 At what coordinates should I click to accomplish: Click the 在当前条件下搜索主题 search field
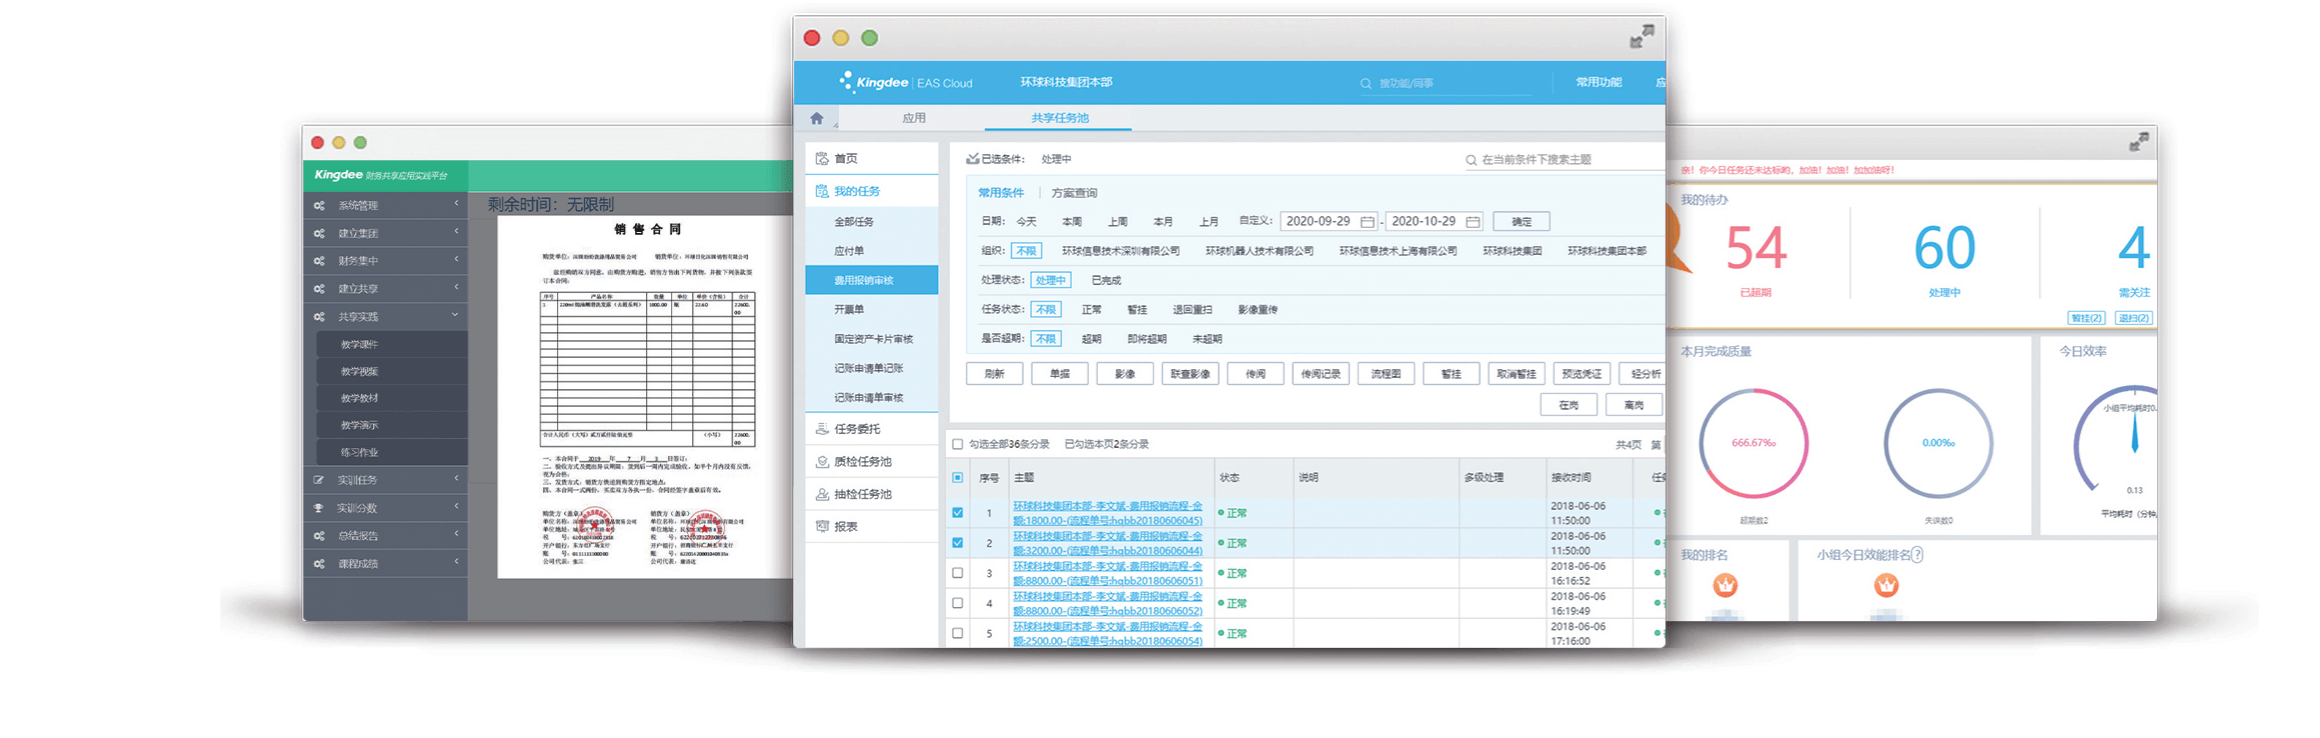[1560, 160]
